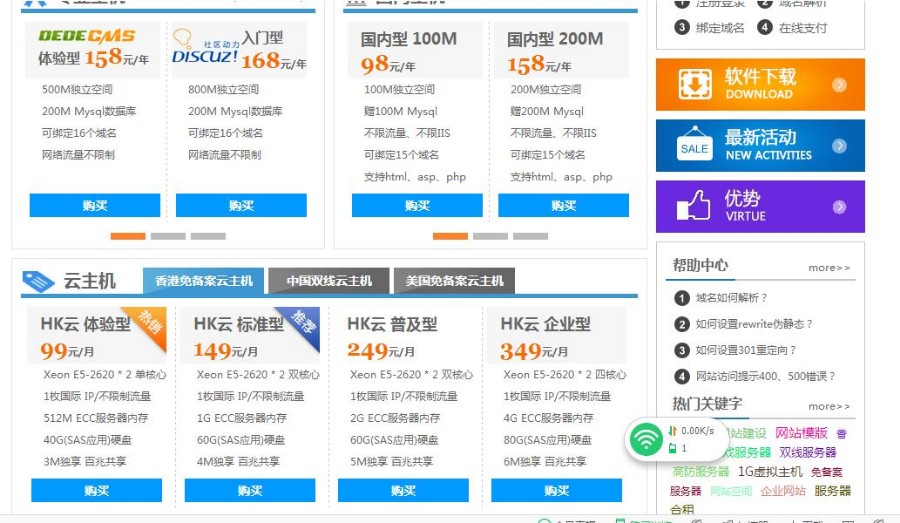The image size is (900, 523).
Task: Buy the 国内型 200M hosting plan
Action: (564, 205)
